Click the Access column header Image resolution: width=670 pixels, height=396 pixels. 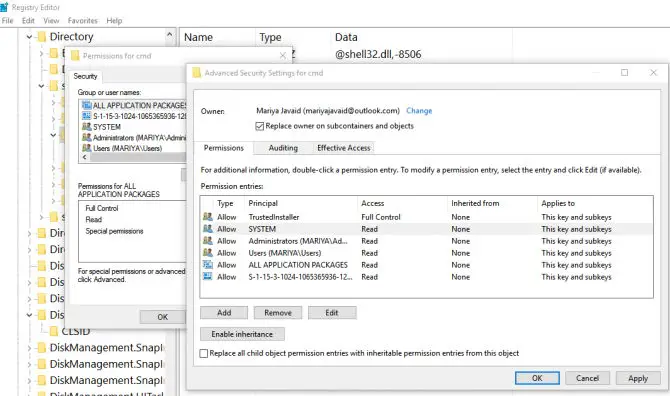[x=373, y=203]
